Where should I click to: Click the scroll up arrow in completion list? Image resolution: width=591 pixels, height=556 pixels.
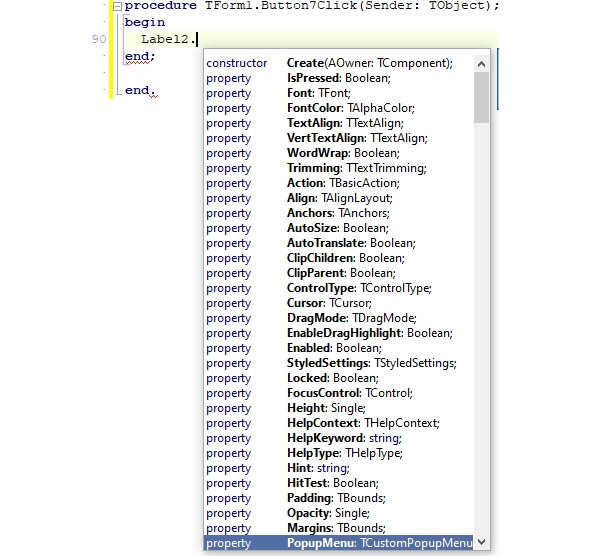pyautogui.click(x=481, y=64)
